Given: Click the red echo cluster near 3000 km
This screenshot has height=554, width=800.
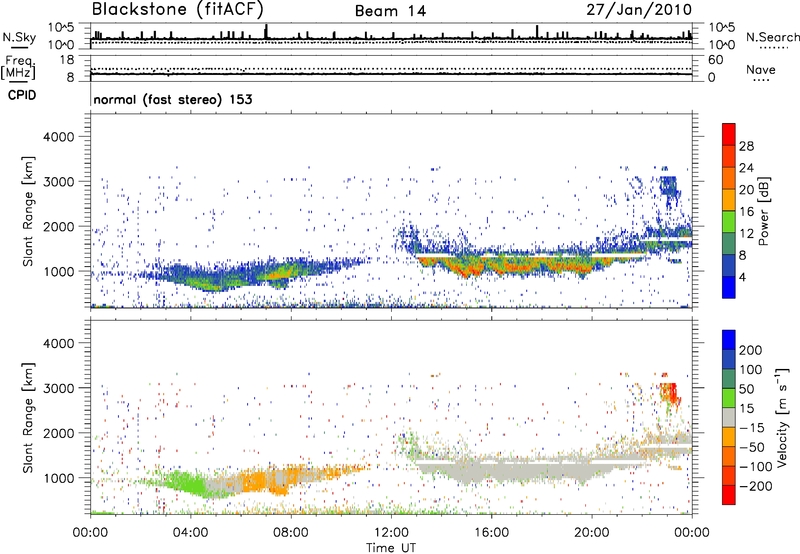Looking at the screenshot, I should (669, 394).
